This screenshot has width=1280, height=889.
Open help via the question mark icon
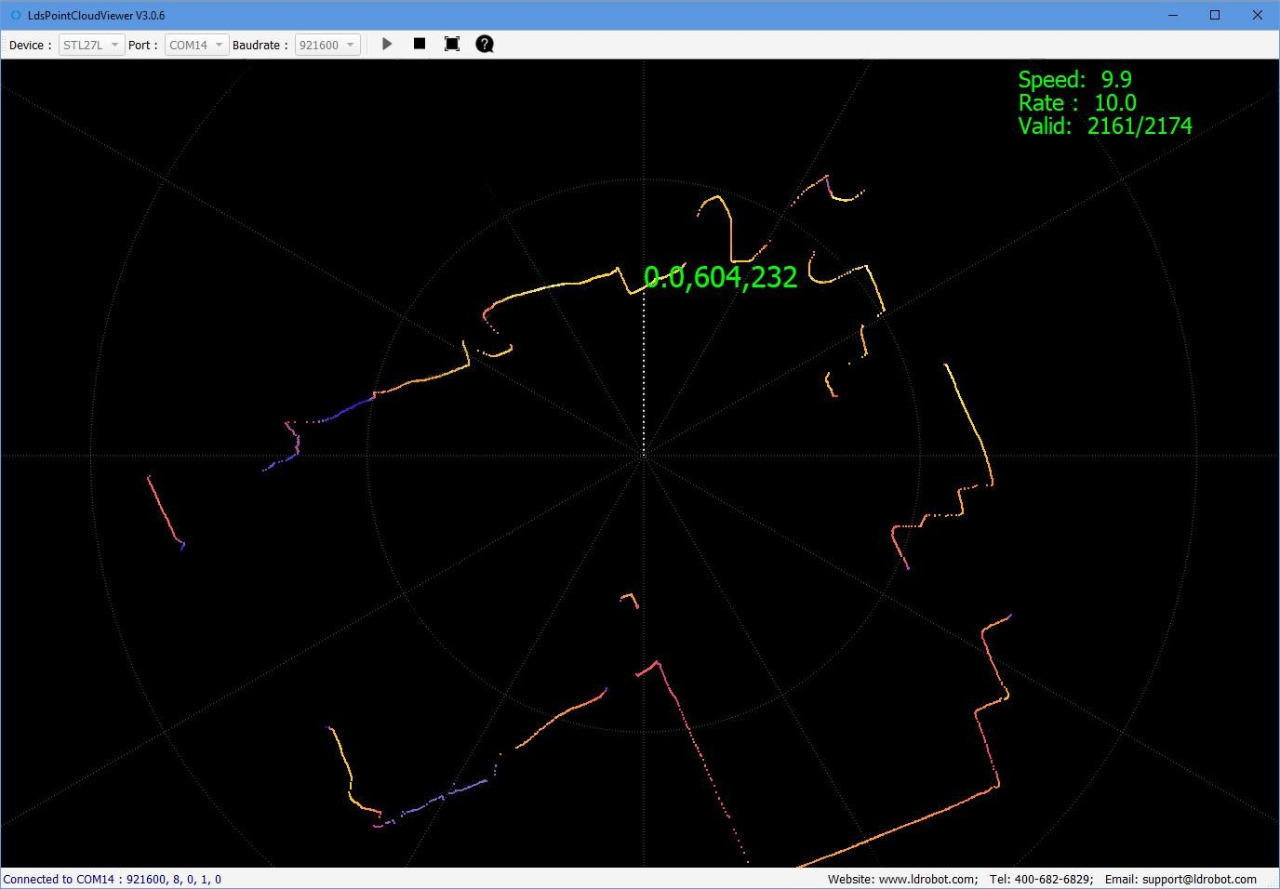point(485,44)
